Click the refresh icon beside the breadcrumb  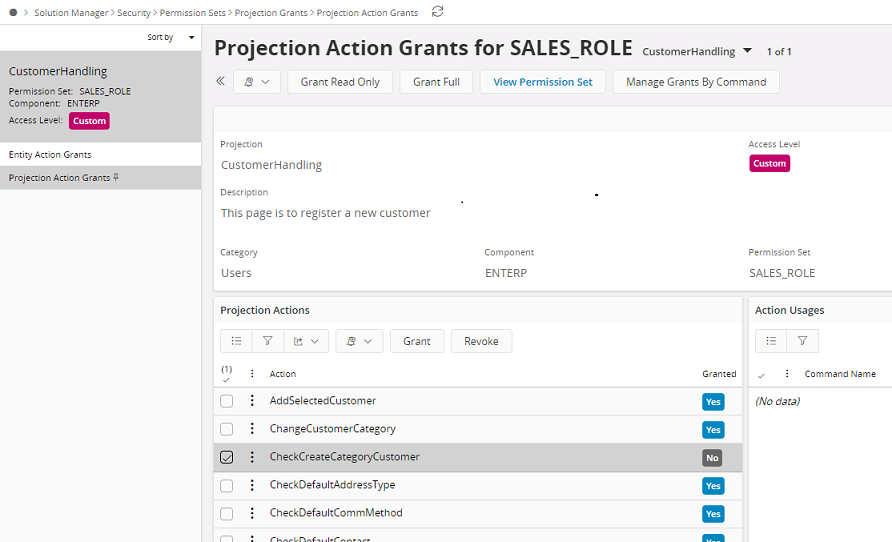pos(437,12)
